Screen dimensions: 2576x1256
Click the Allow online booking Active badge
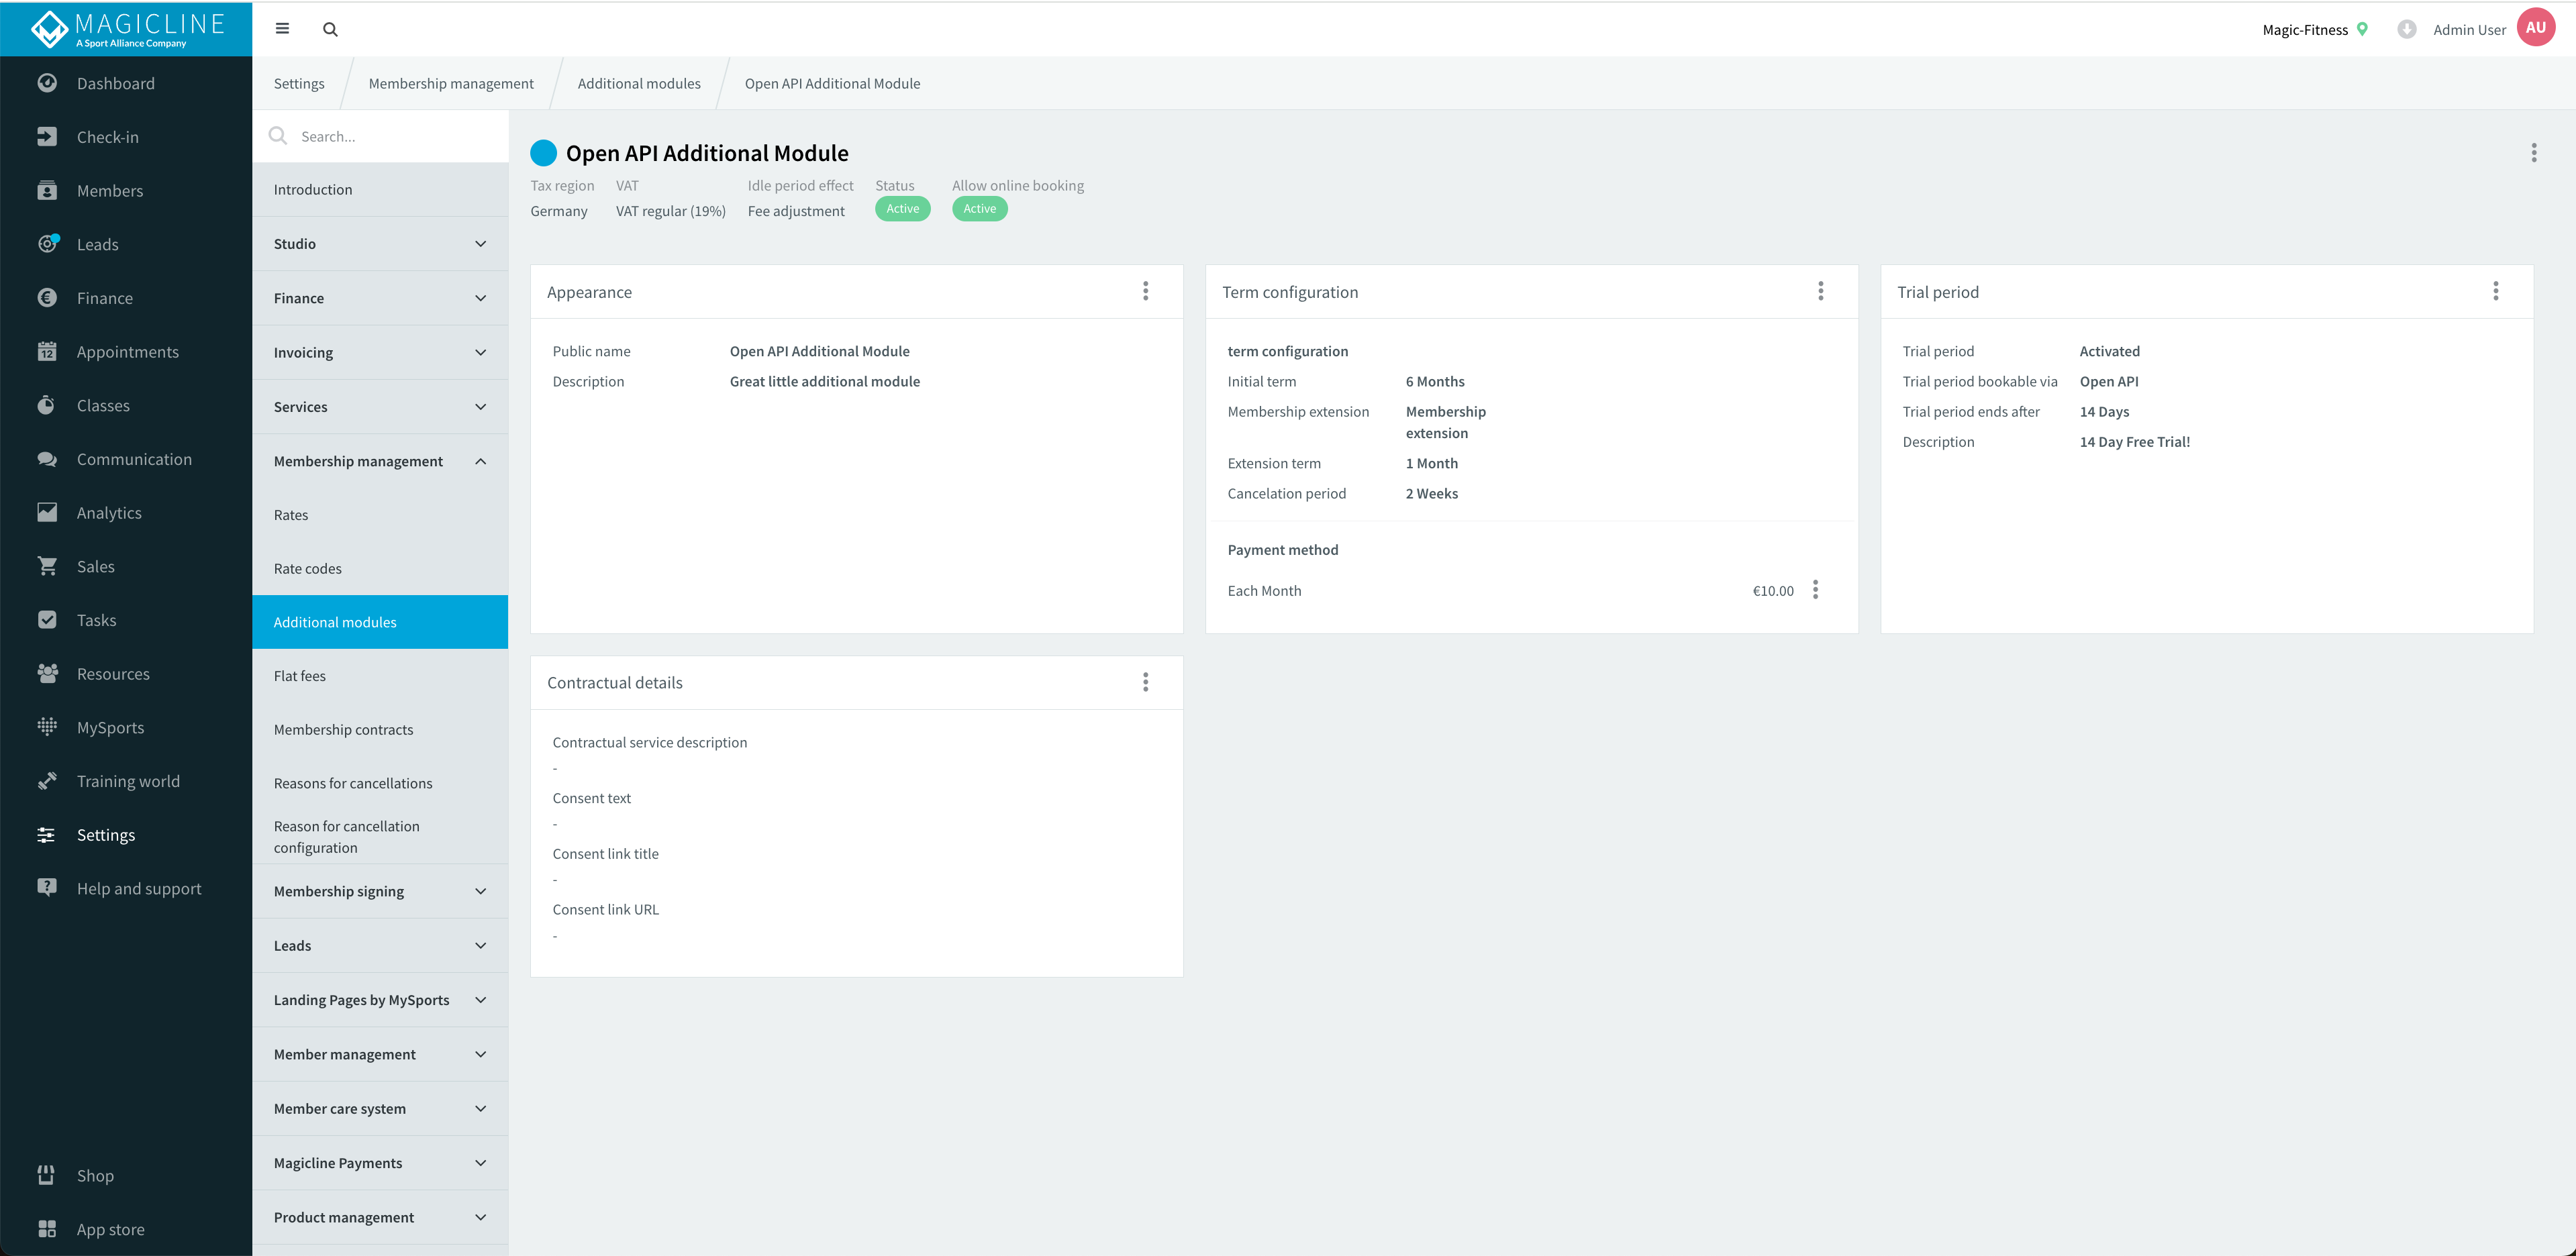979,209
